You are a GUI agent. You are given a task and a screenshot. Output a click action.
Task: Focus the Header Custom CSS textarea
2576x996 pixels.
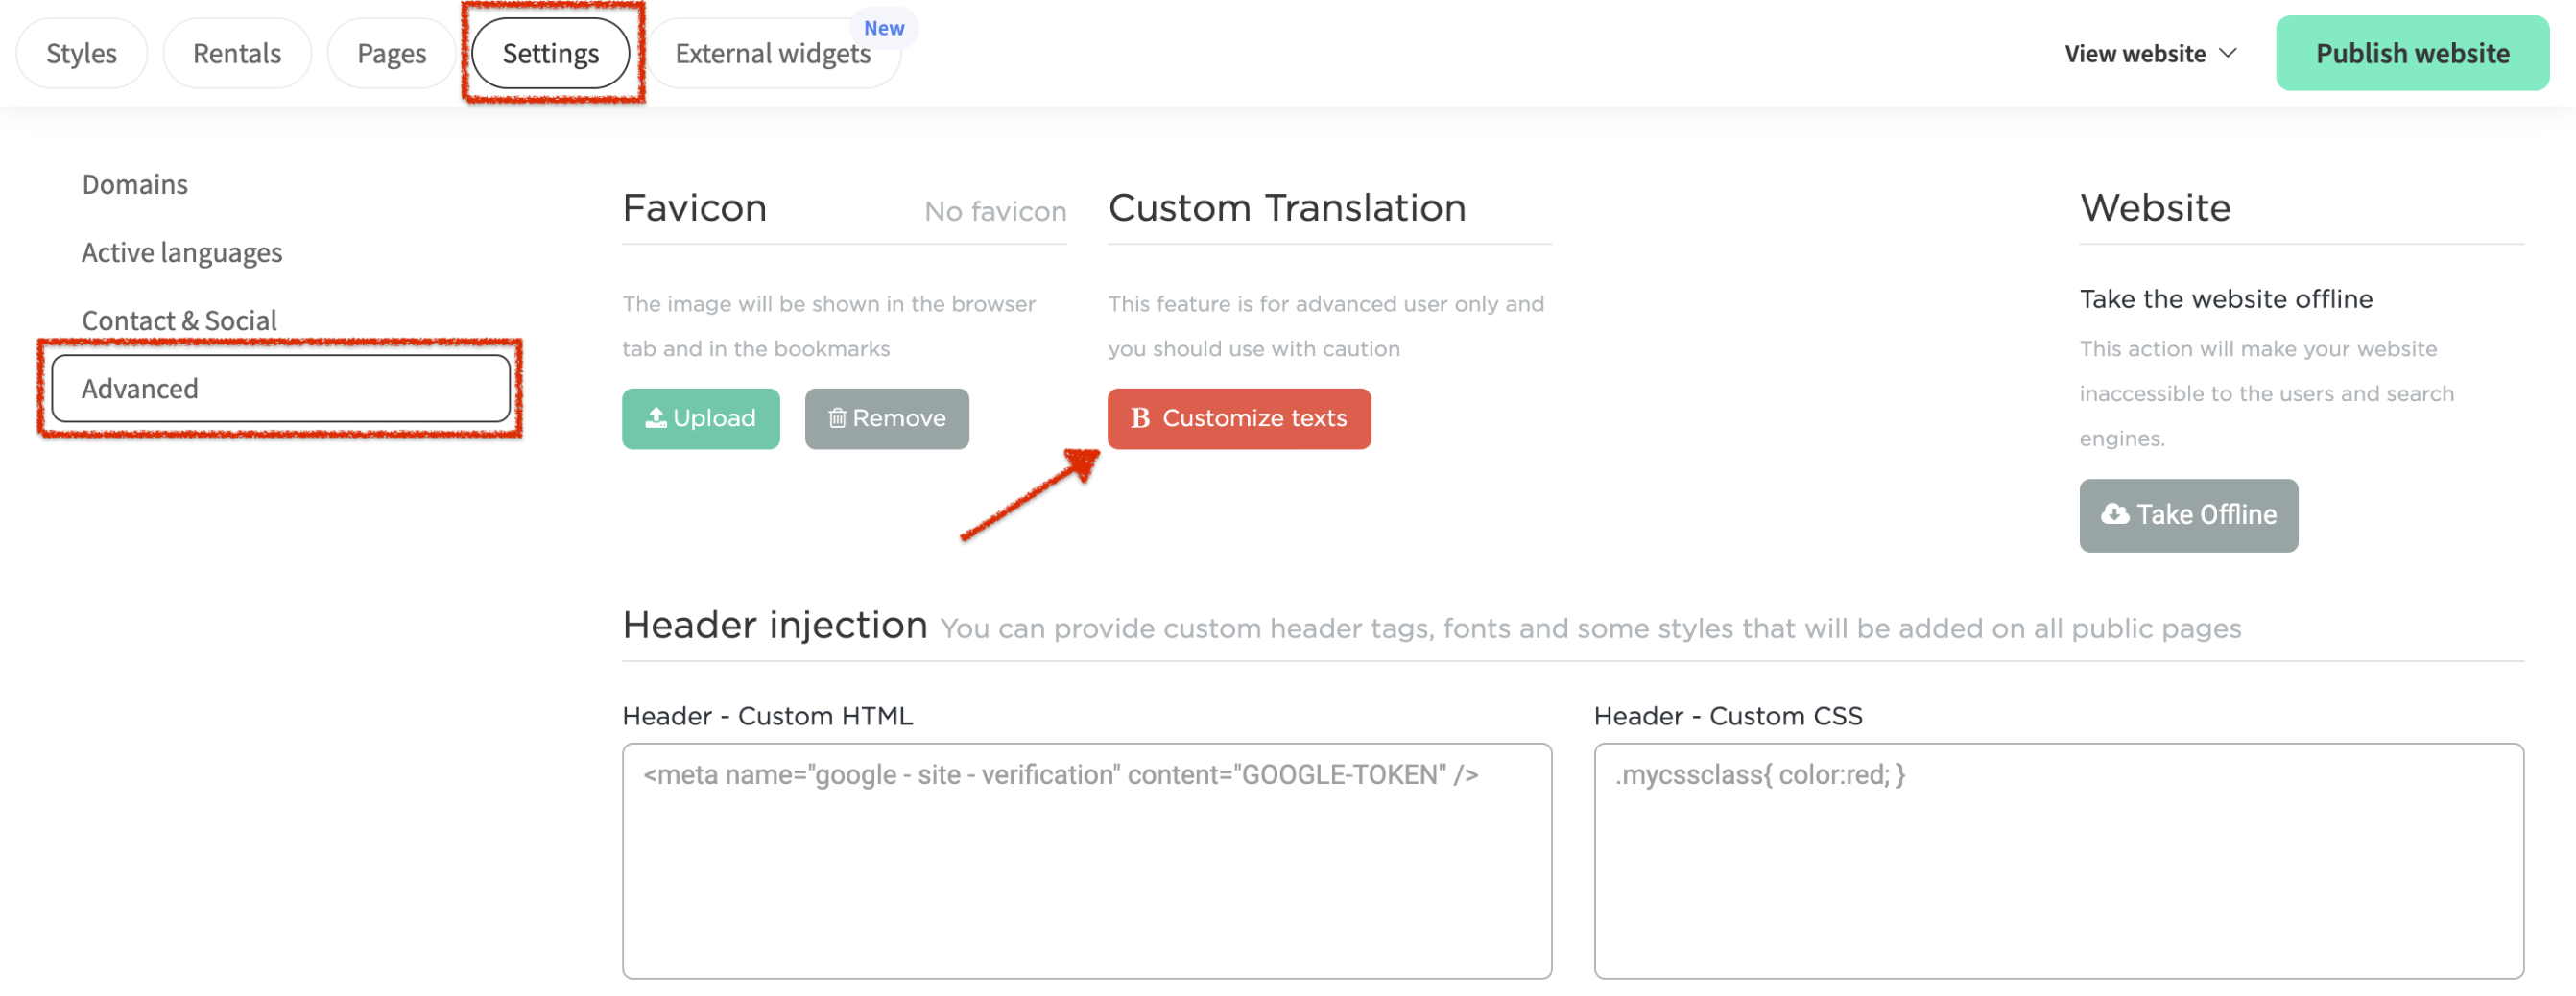(2058, 860)
